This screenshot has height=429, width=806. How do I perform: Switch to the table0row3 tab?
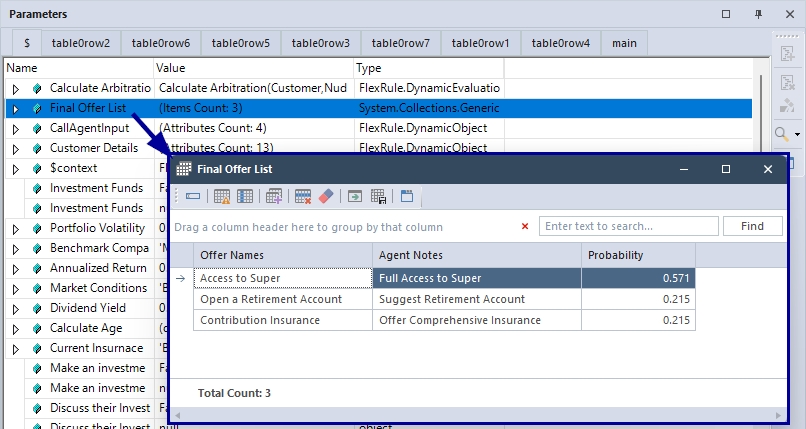(321, 43)
